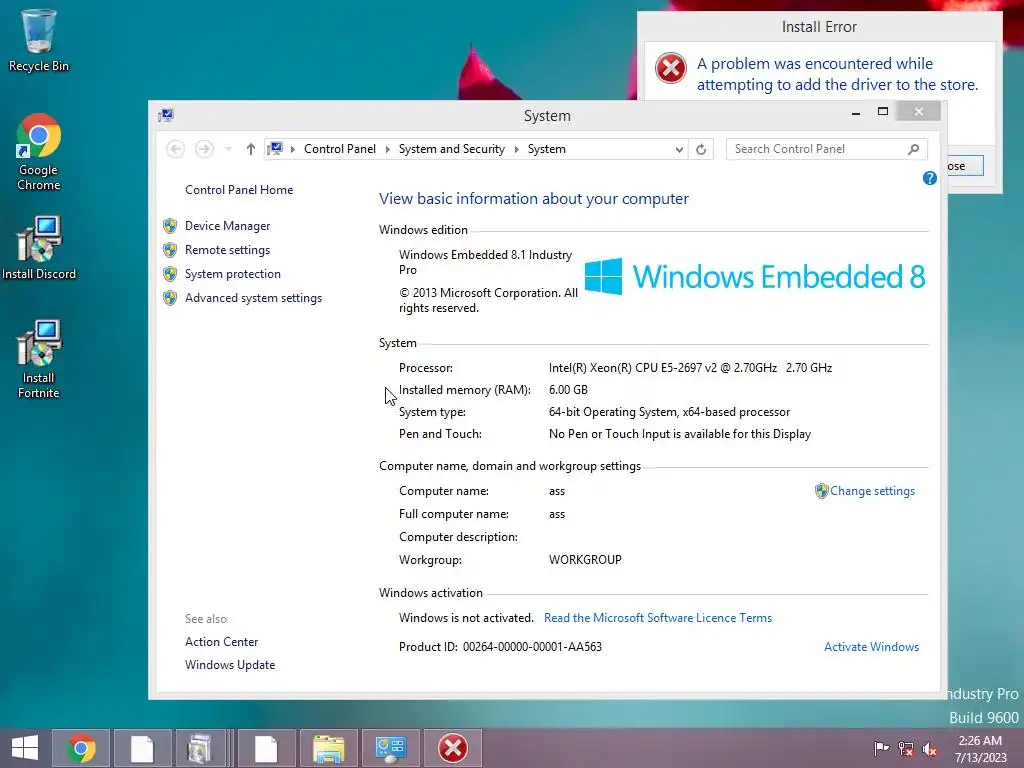Open the Install Discord desktop icon

(39, 248)
